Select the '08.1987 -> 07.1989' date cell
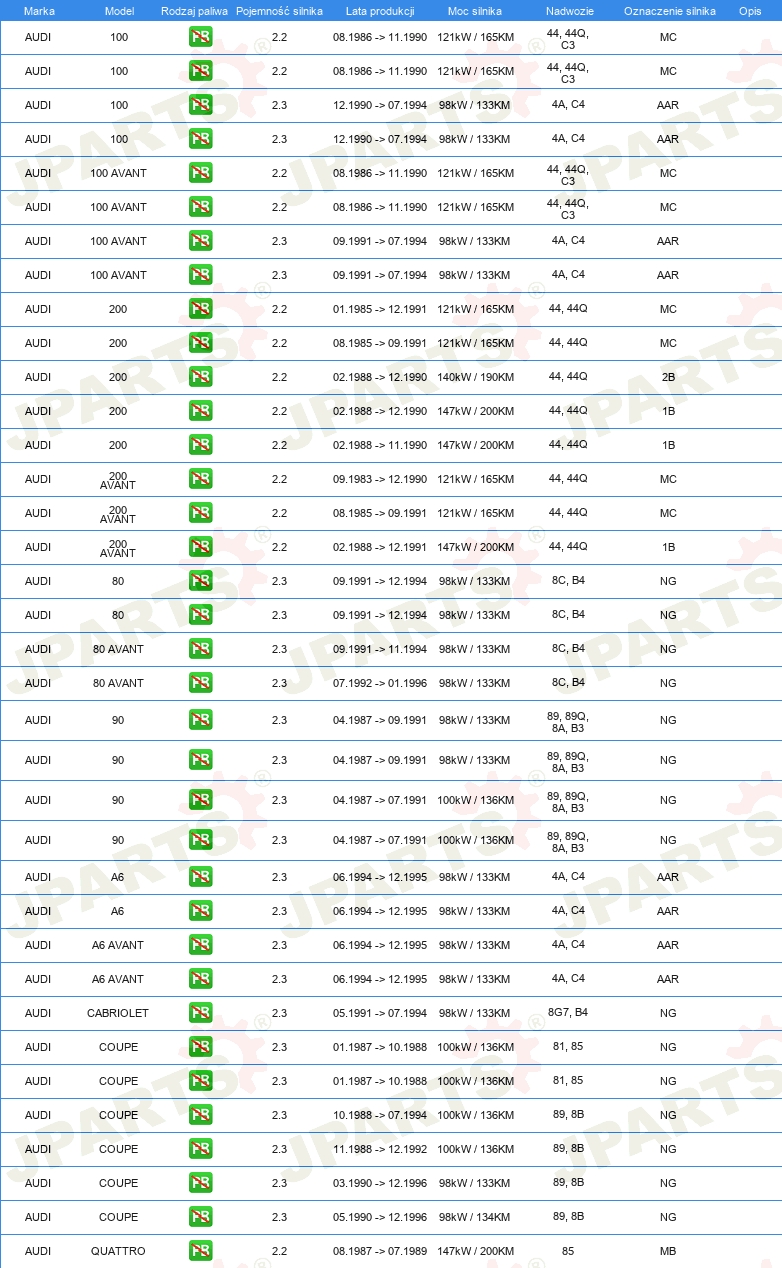Image resolution: width=782 pixels, height=1268 pixels. pyautogui.click(x=380, y=1251)
